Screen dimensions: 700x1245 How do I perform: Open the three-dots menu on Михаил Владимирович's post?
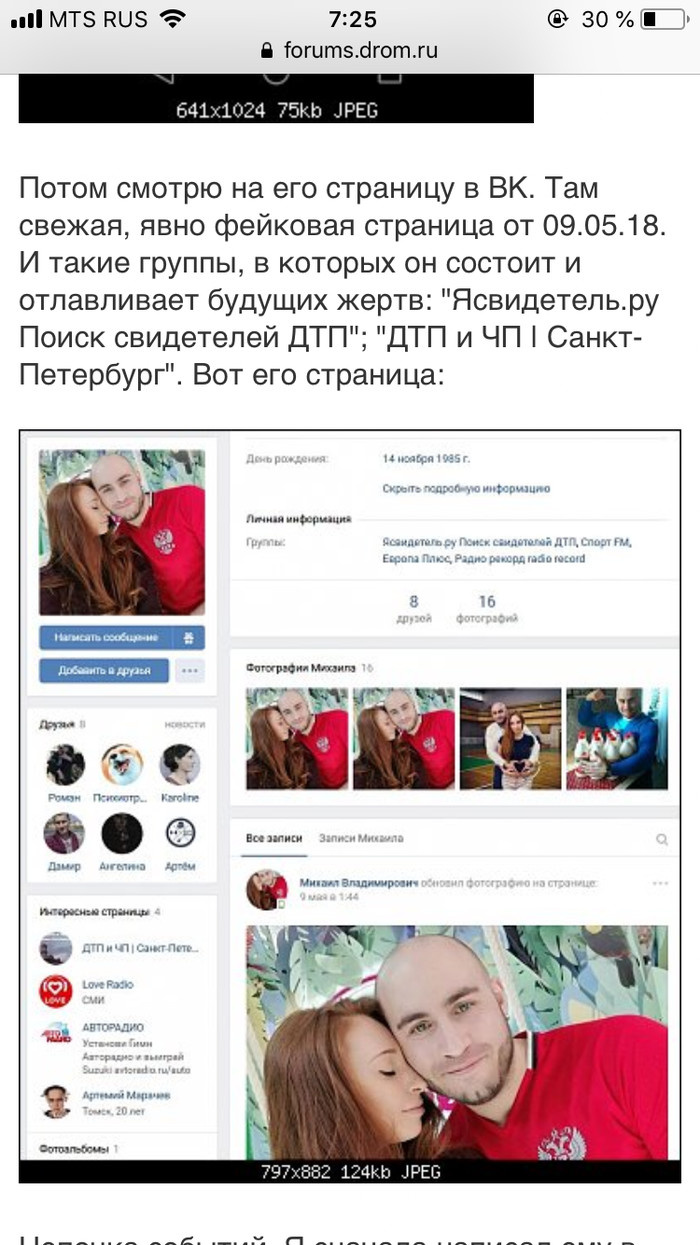pyautogui.click(x=660, y=883)
